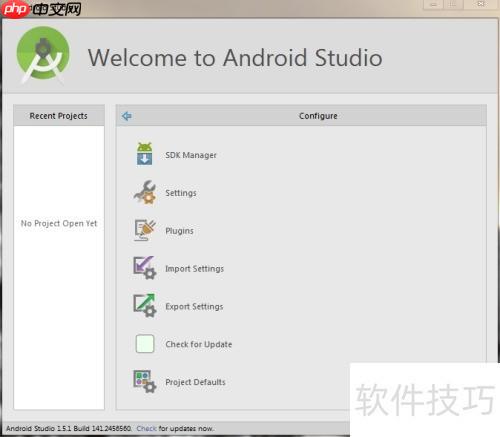Choose Export Settings
This screenshot has width=500, height=437.
click(194, 306)
